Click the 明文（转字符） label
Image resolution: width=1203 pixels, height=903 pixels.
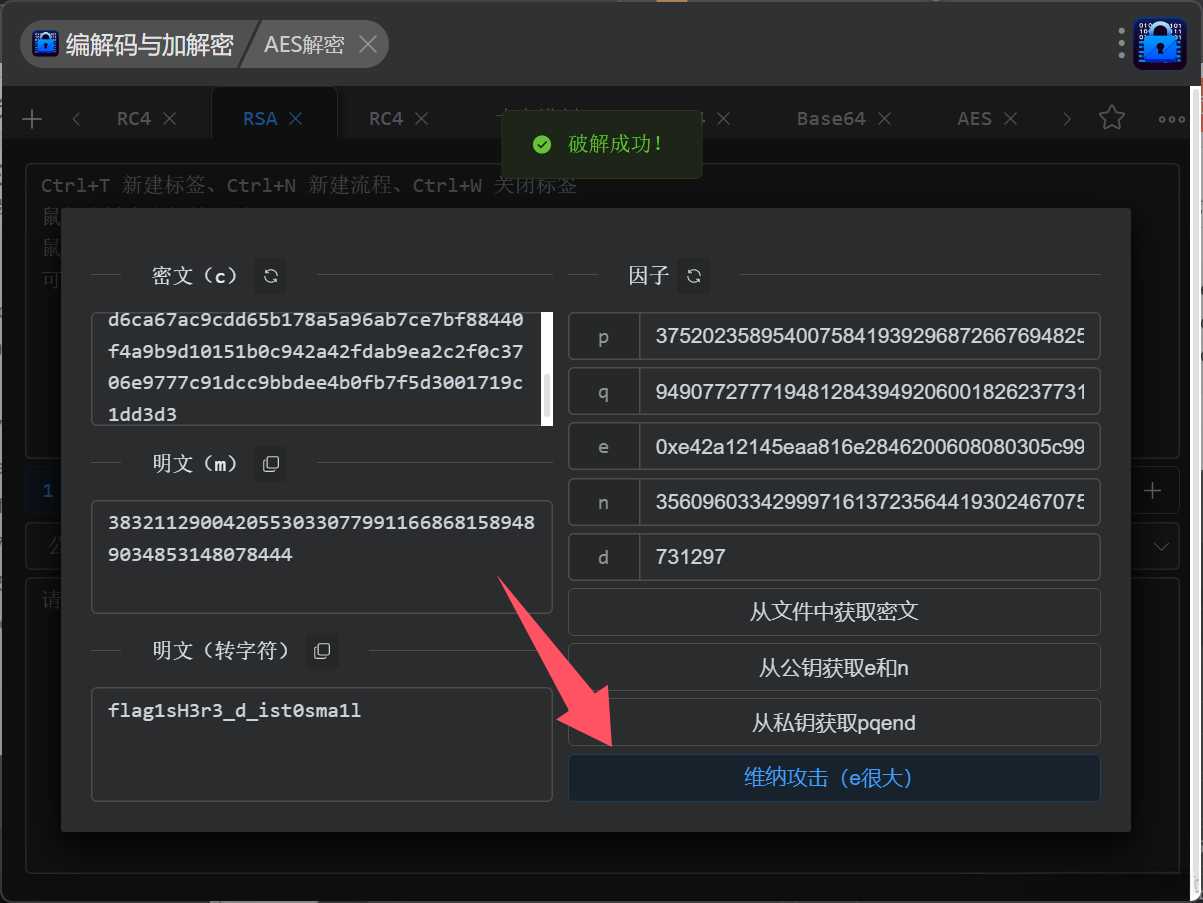[x=222, y=651]
